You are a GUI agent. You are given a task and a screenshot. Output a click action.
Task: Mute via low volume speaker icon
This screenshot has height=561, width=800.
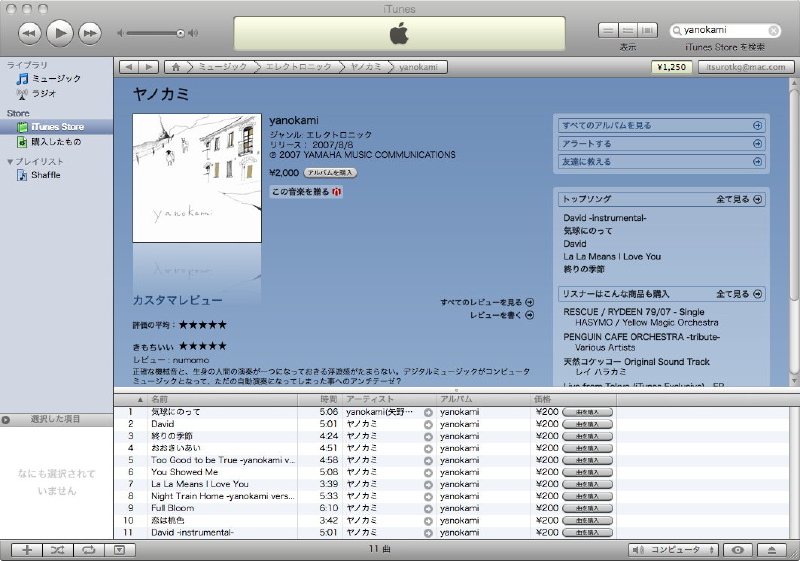tap(120, 33)
